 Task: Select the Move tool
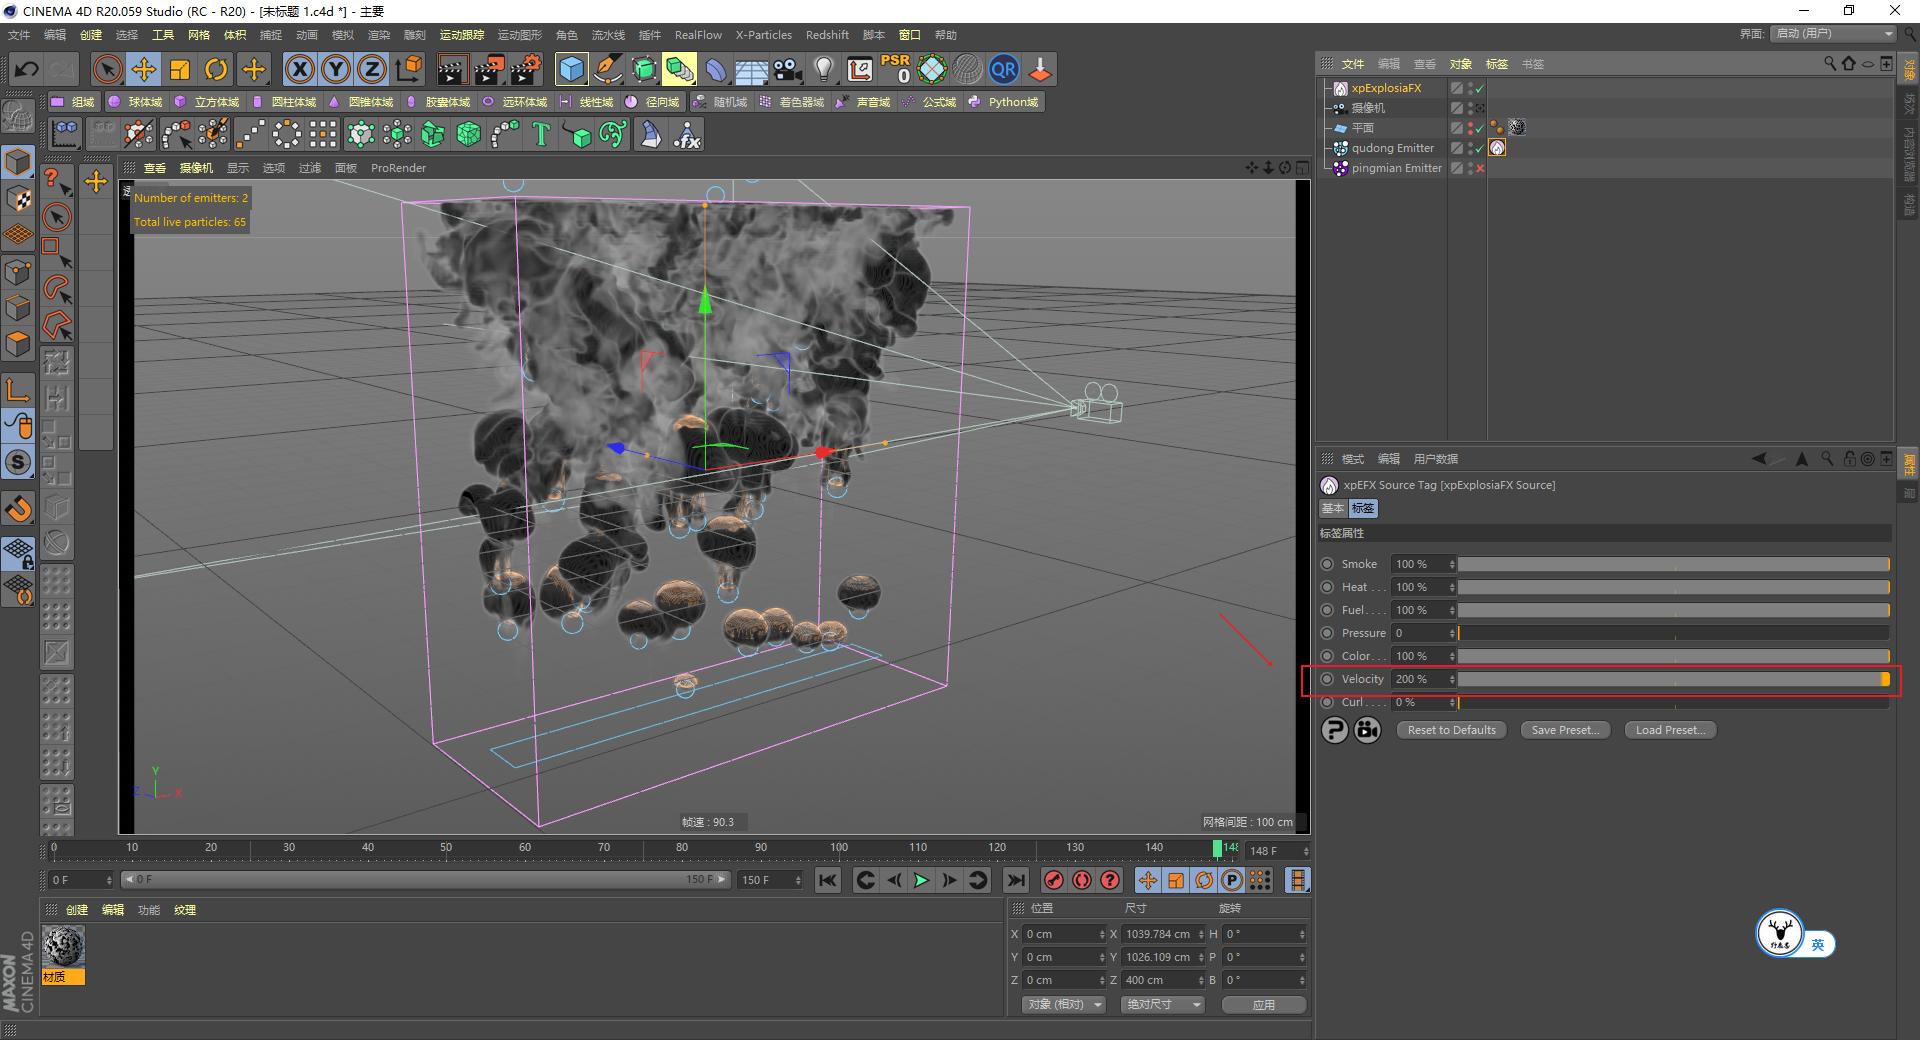pyautogui.click(x=143, y=69)
